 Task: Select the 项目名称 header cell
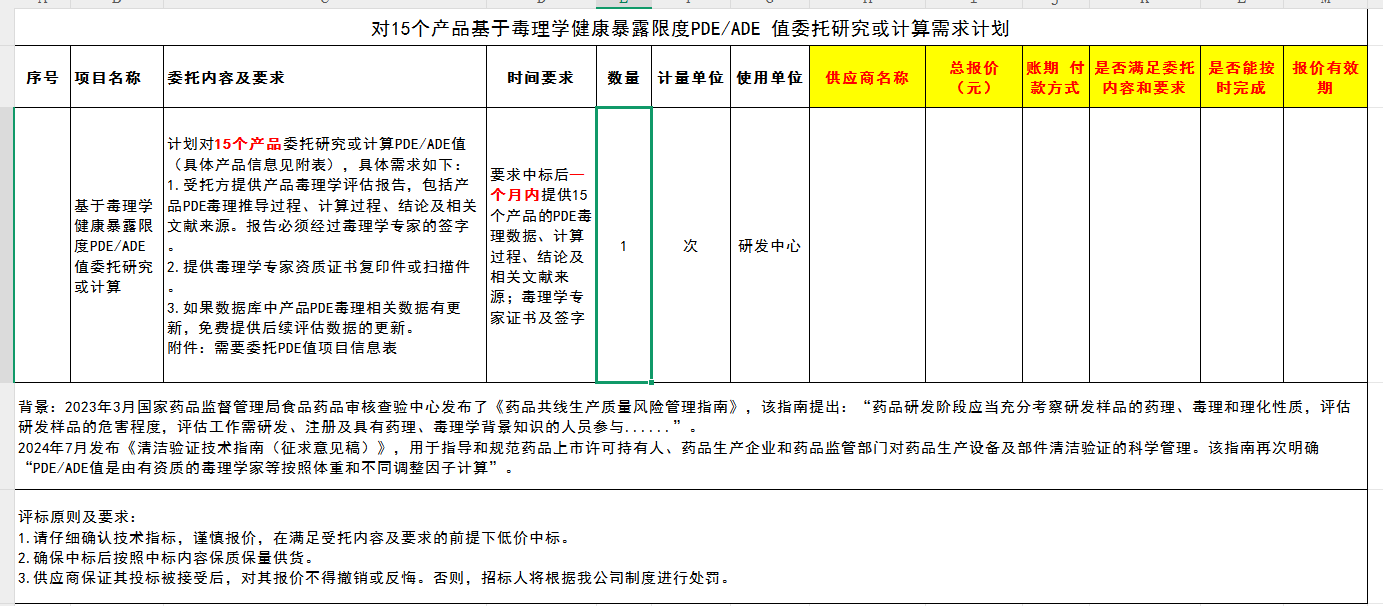pos(107,78)
